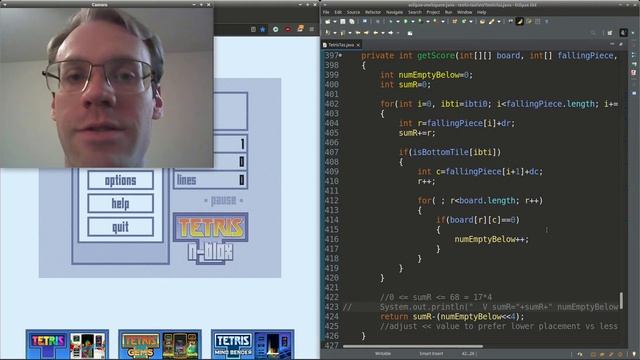Click the Save All icon in Eclipse toolbar
Image resolution: width=640 pixels, height=360 pixels.
tap(351, 22)
